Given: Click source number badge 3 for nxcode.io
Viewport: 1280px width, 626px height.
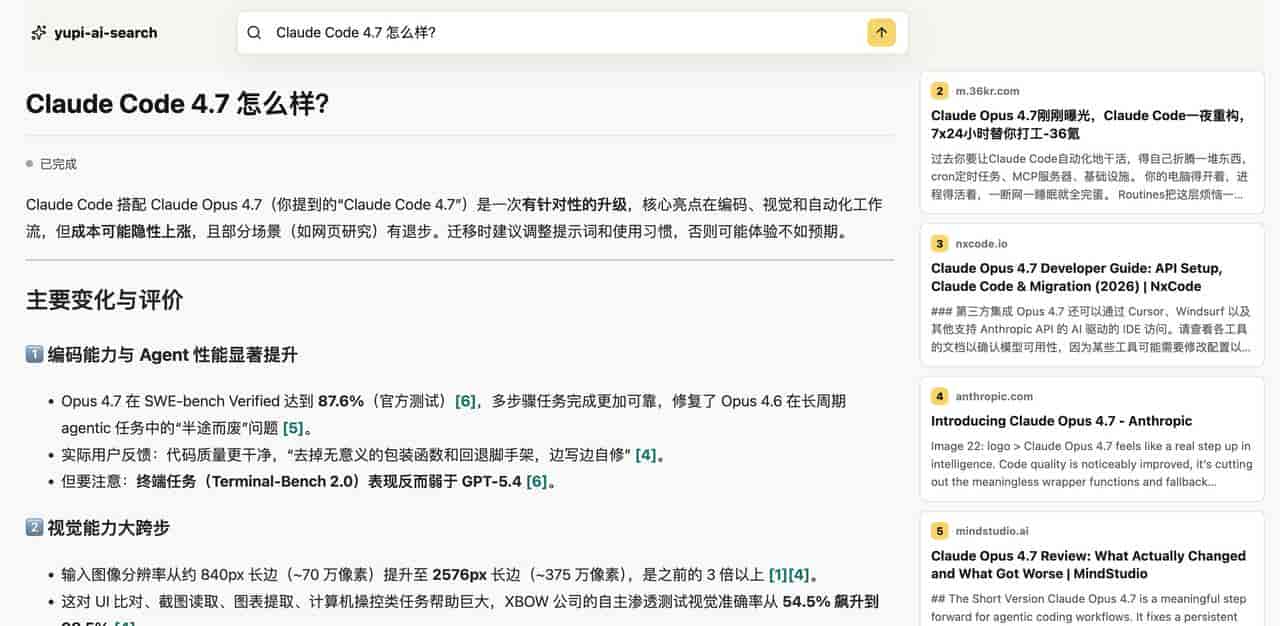Looking at the screenshot, I should pyautogui.click(x=939, y=243).
